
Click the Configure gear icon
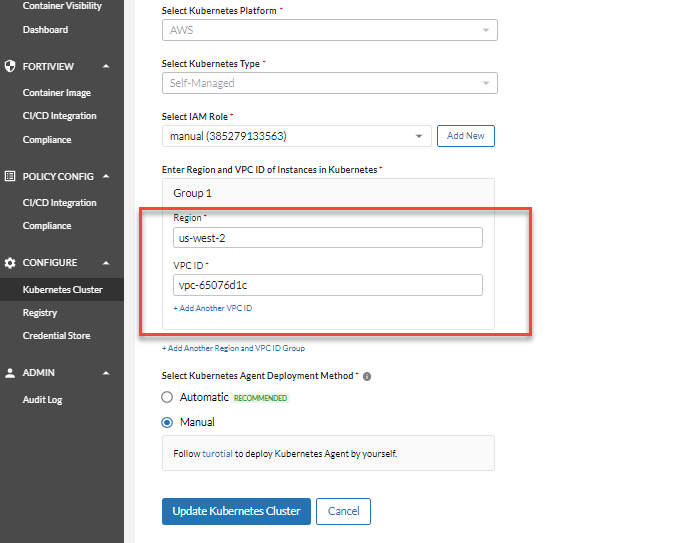tap(11, 263)
